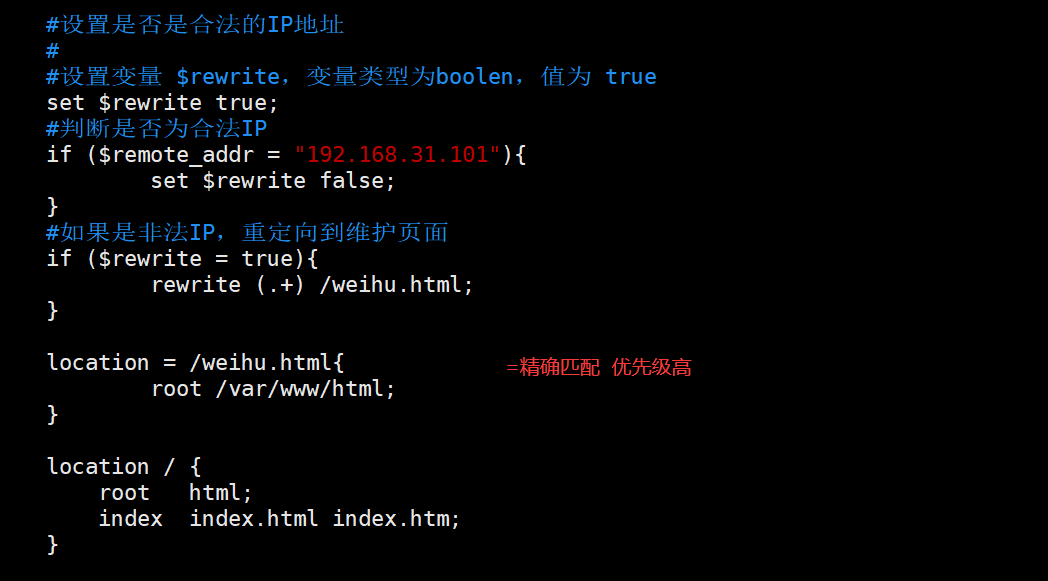Click the lone '#' comment line

point(53,51)
